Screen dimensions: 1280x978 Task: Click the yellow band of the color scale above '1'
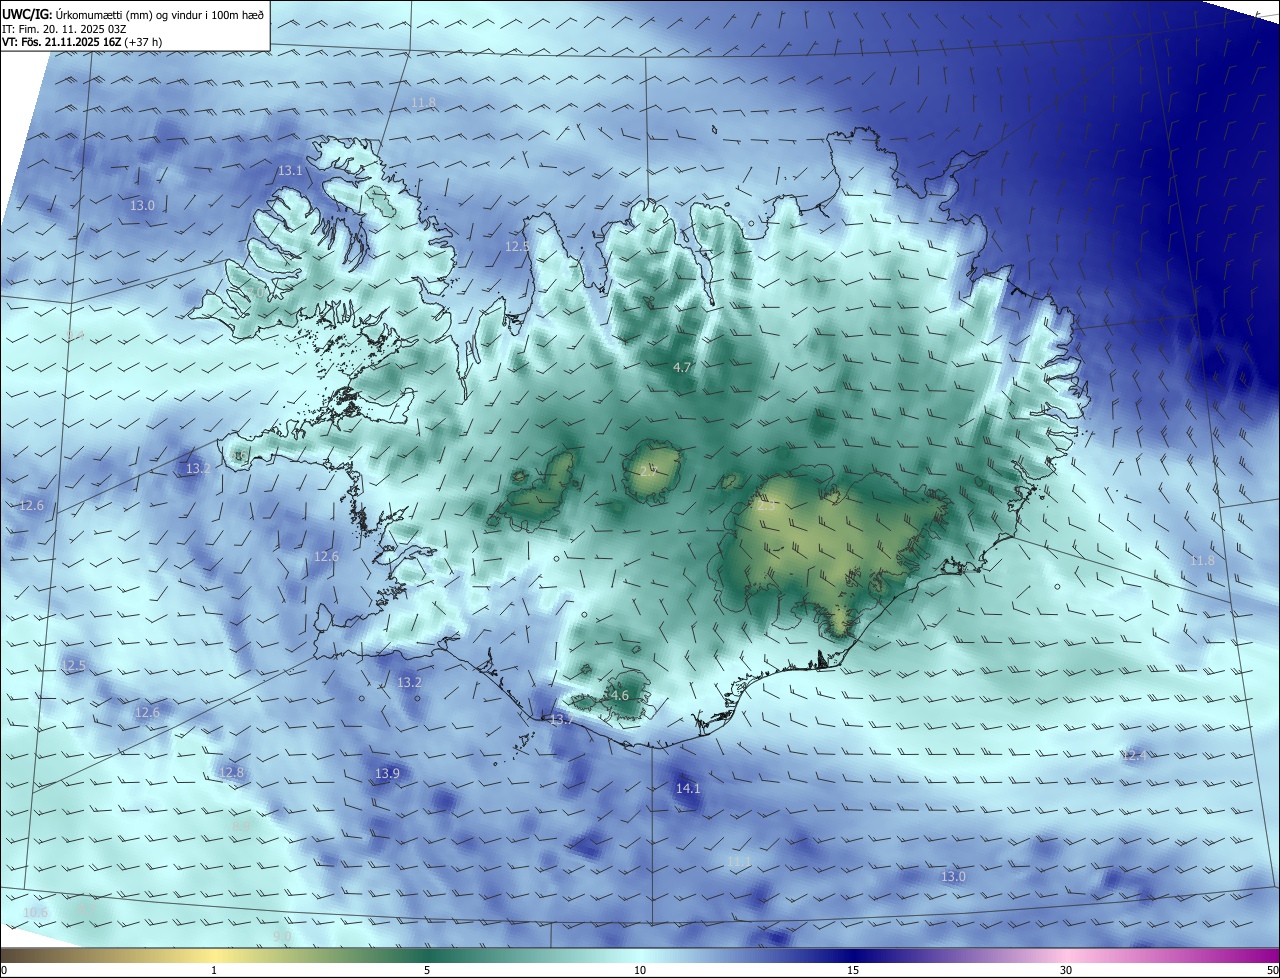tap(214, 956)
